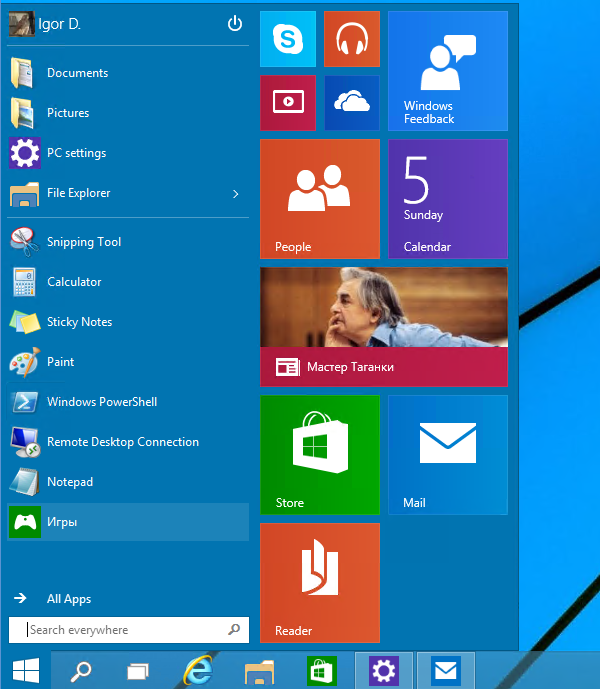The width and height of the screenshot is (600, 689).
Task: Open the Reader tile
Action: click(x=320, y=583)
